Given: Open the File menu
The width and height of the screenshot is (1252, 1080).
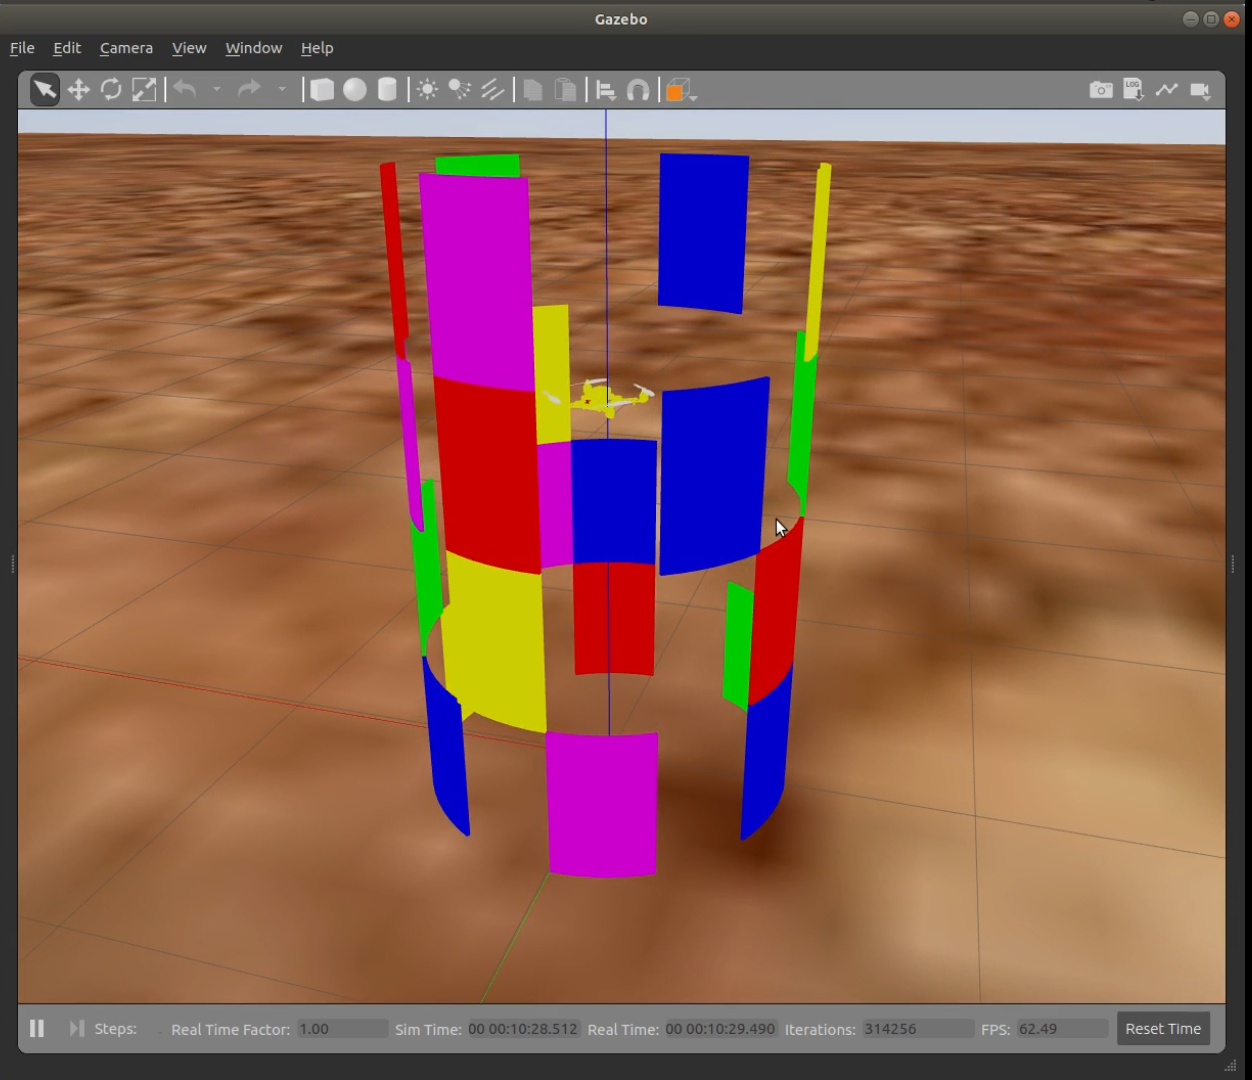Looking at the screenshot, I should pyautogui.click(x=22, y=48).
